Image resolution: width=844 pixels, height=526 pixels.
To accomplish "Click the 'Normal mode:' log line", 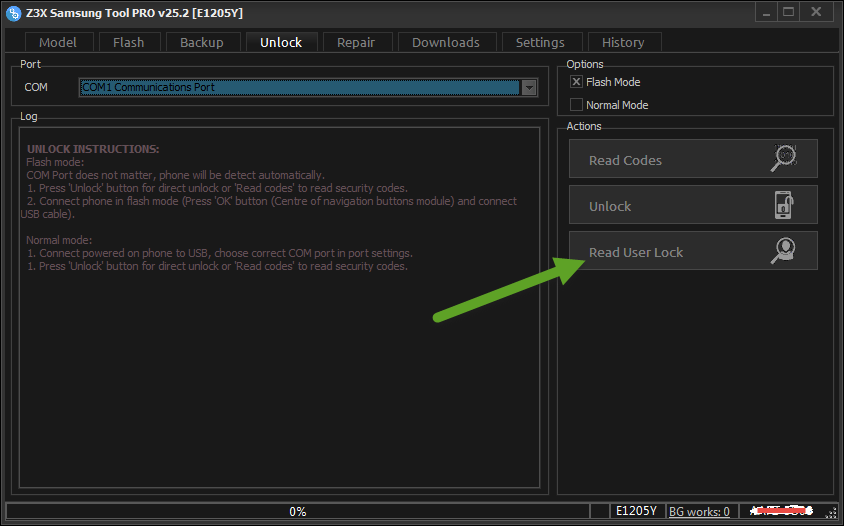I will point(59,240).
